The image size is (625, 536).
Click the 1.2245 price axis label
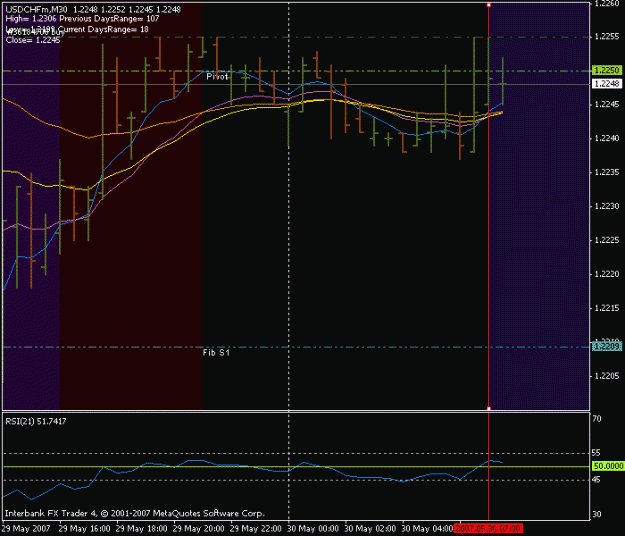[x=607, y=104]
